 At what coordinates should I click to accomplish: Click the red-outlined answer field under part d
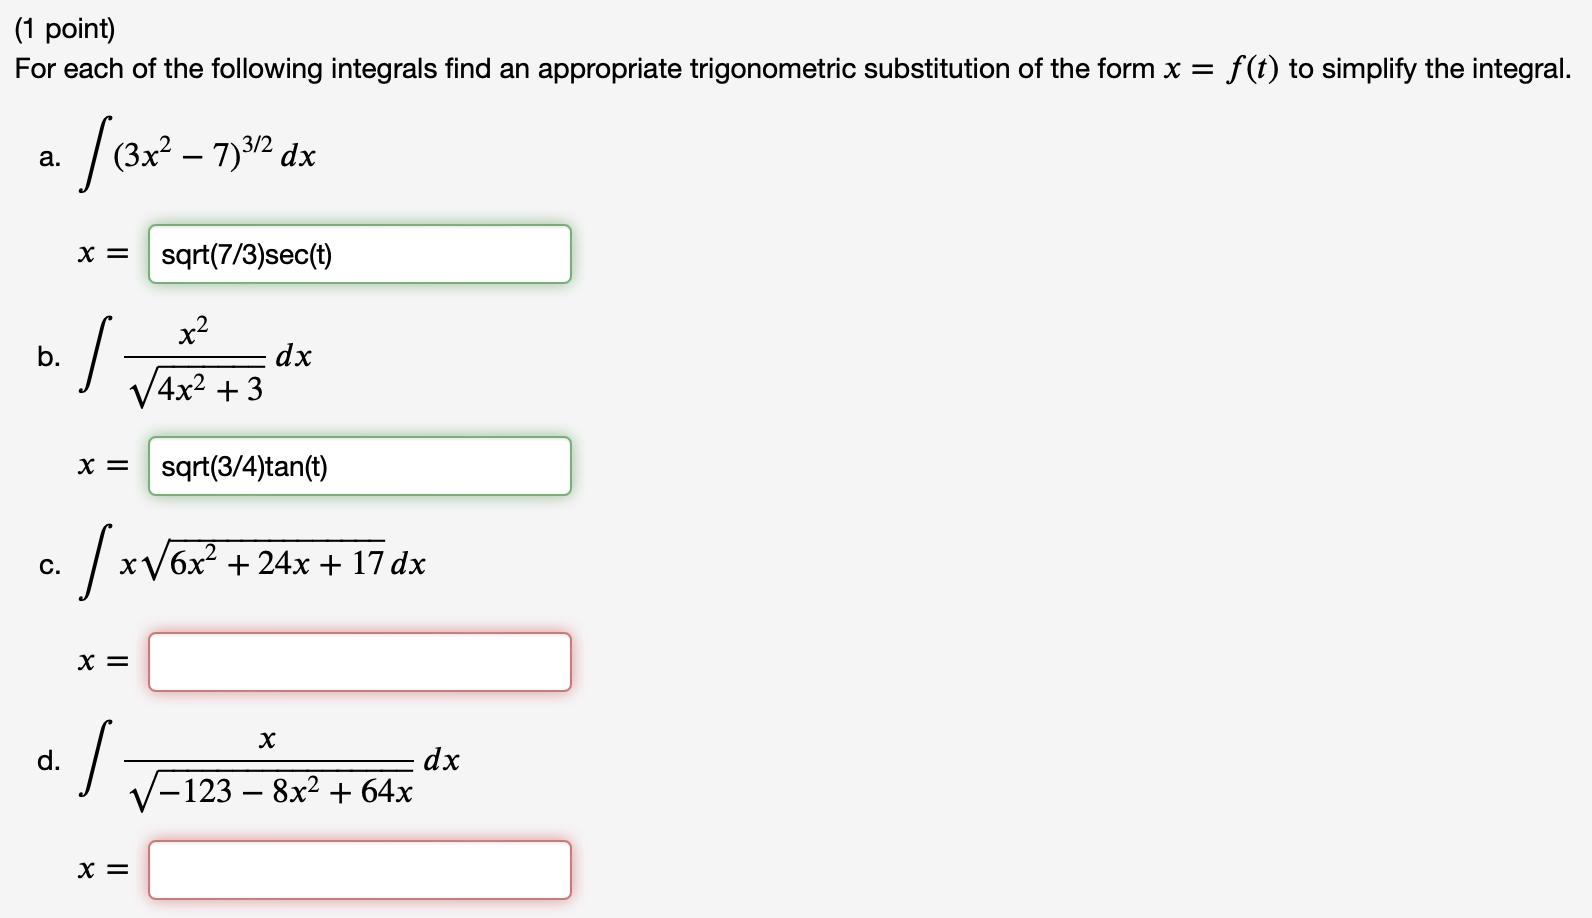[360, 870]
